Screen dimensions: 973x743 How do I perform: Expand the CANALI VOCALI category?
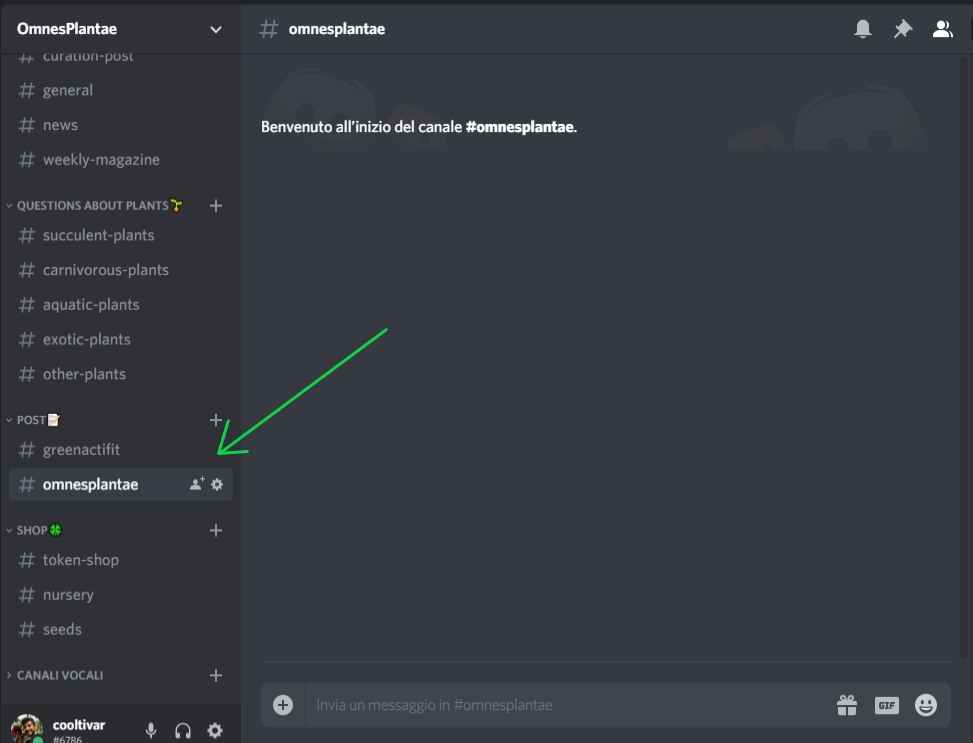[x=55, y=675]
